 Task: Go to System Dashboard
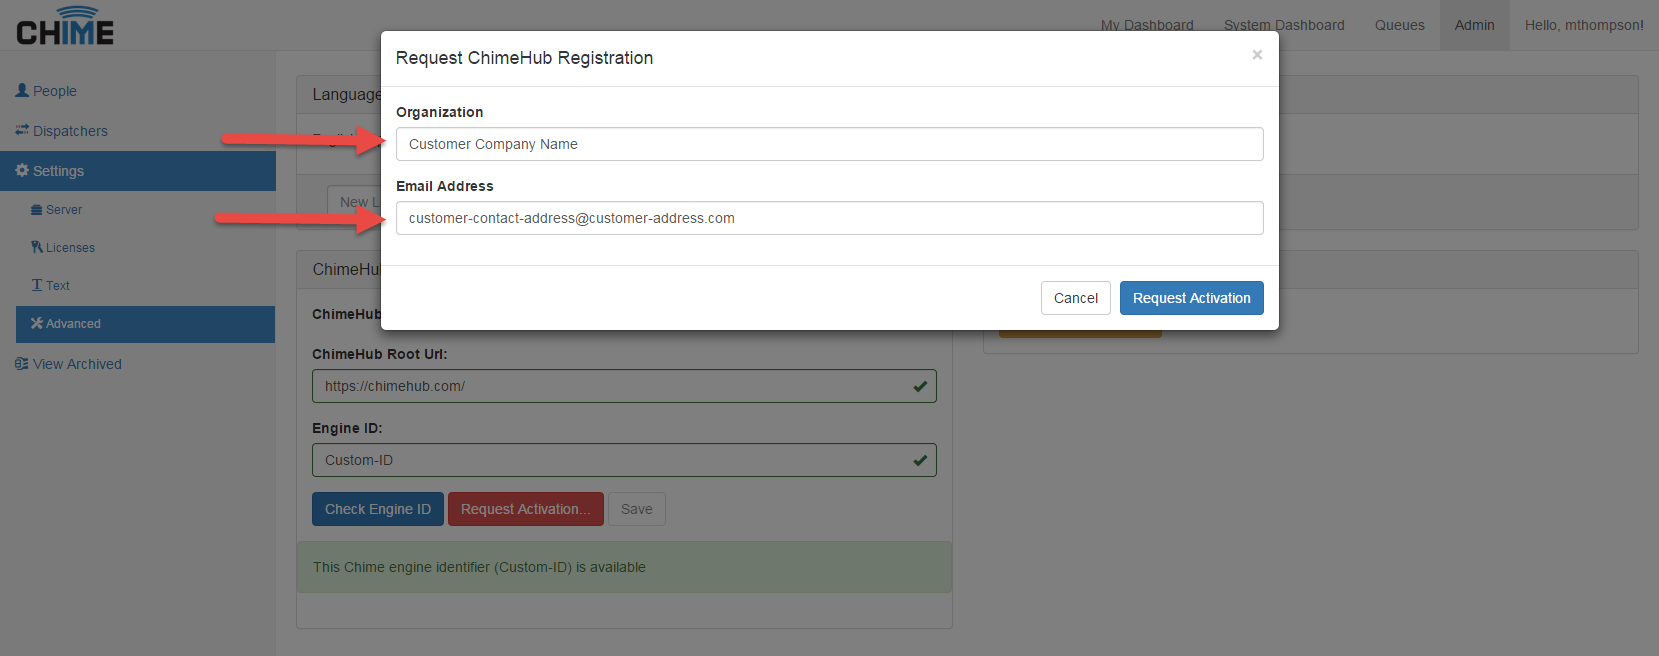(1284, 25)
